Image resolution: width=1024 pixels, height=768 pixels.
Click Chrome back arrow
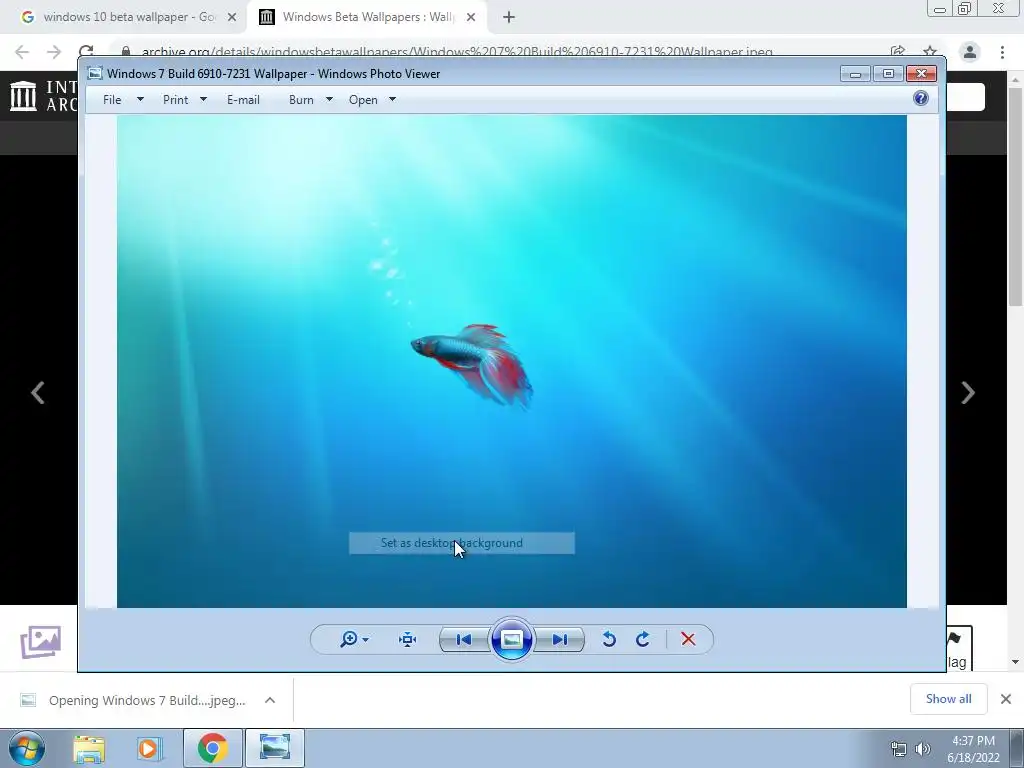tap(22, 52)
